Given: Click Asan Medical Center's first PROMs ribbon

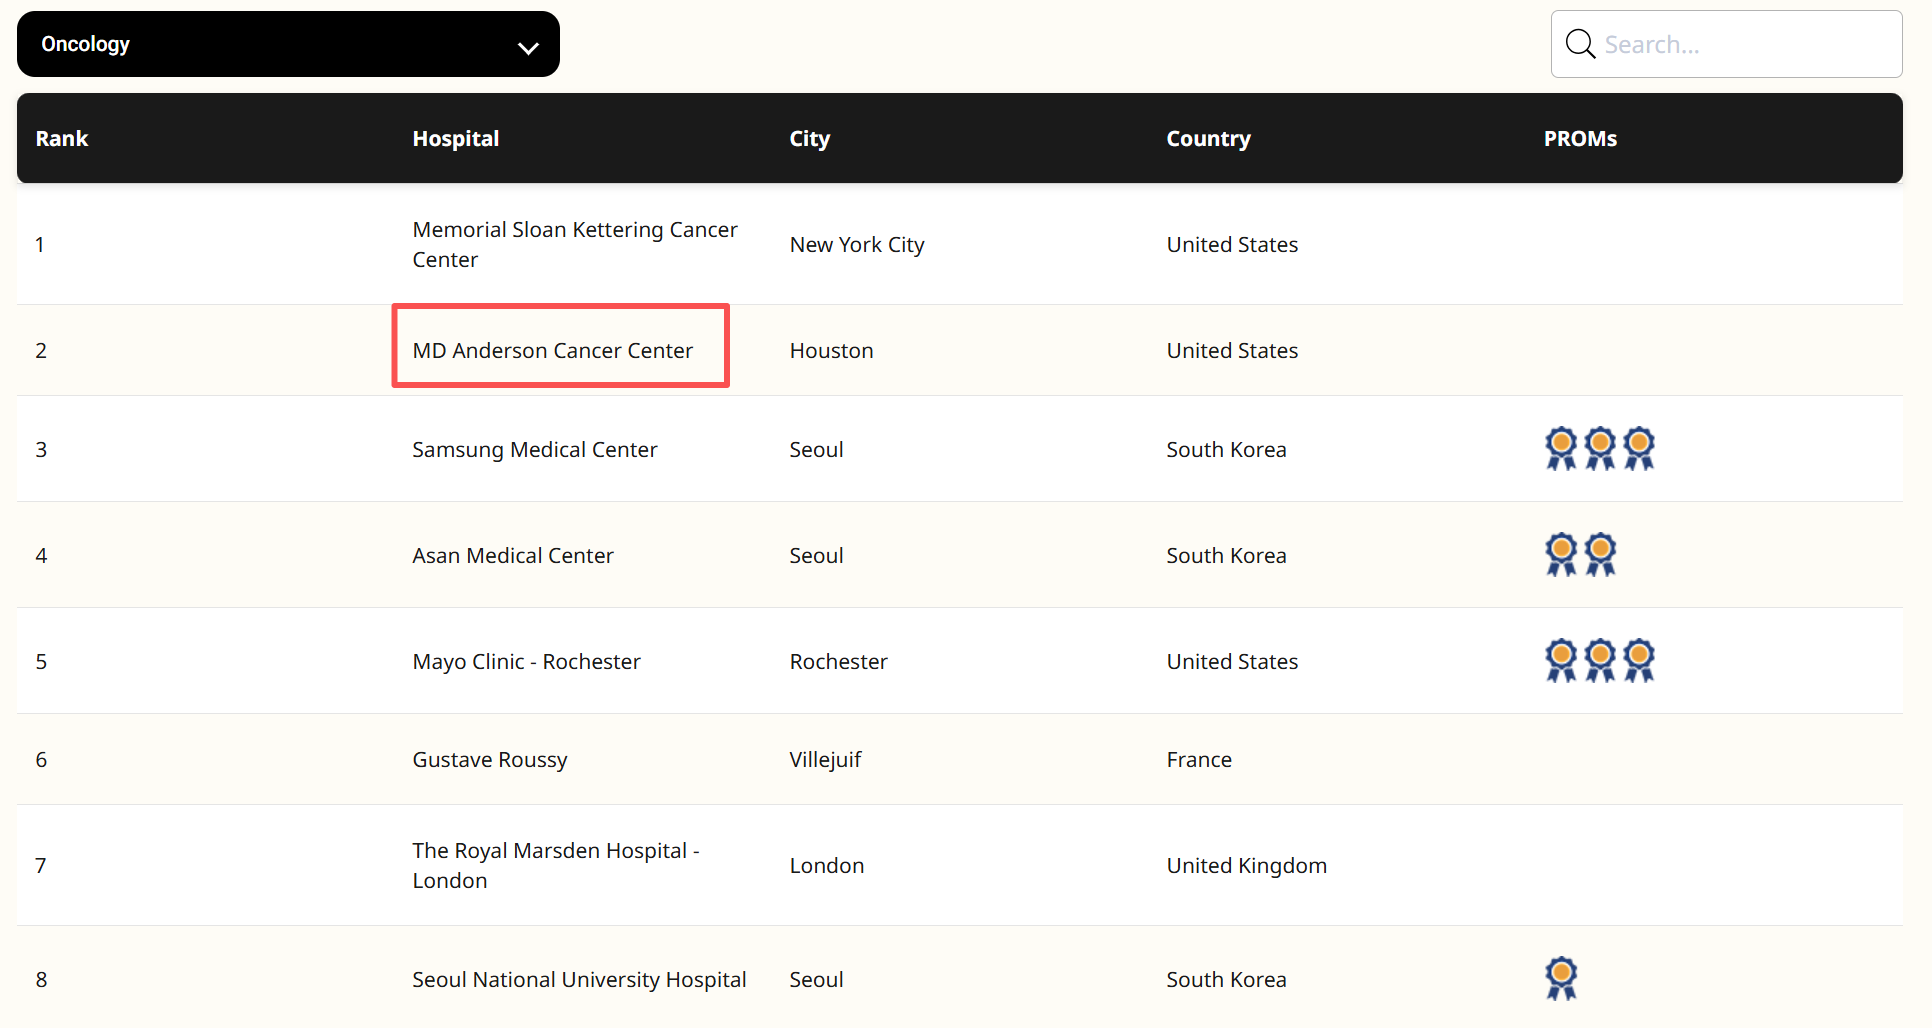Looking at the screenshot, I should [x=1560, y=554].
